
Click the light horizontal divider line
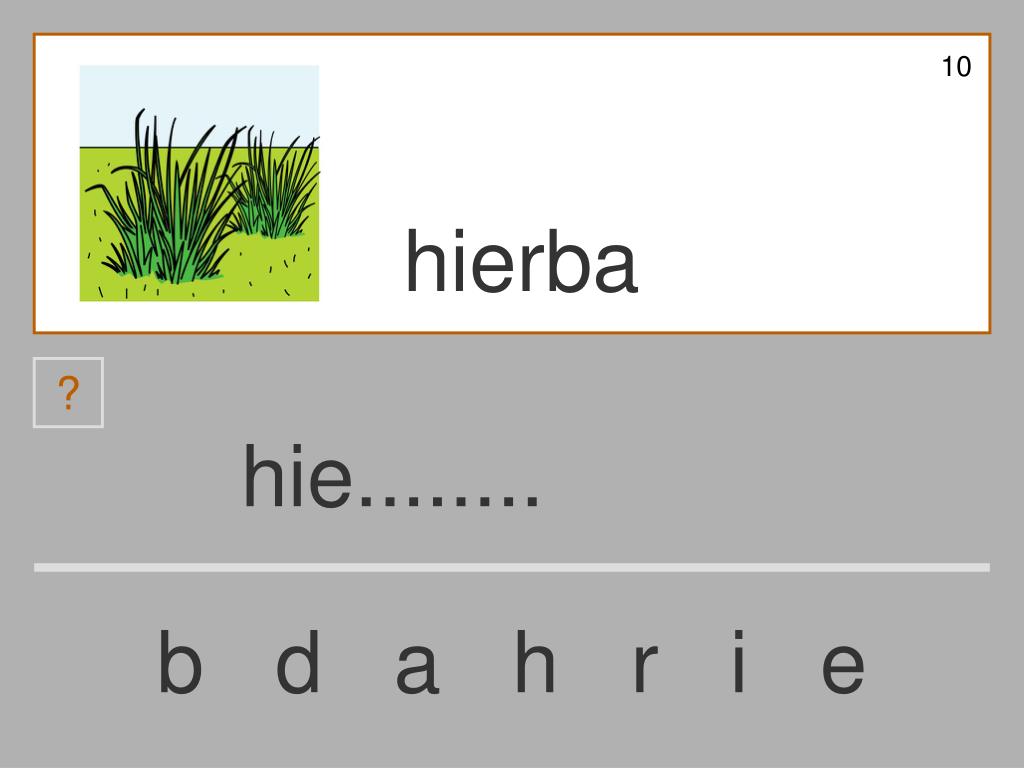[x=512, y=568]
